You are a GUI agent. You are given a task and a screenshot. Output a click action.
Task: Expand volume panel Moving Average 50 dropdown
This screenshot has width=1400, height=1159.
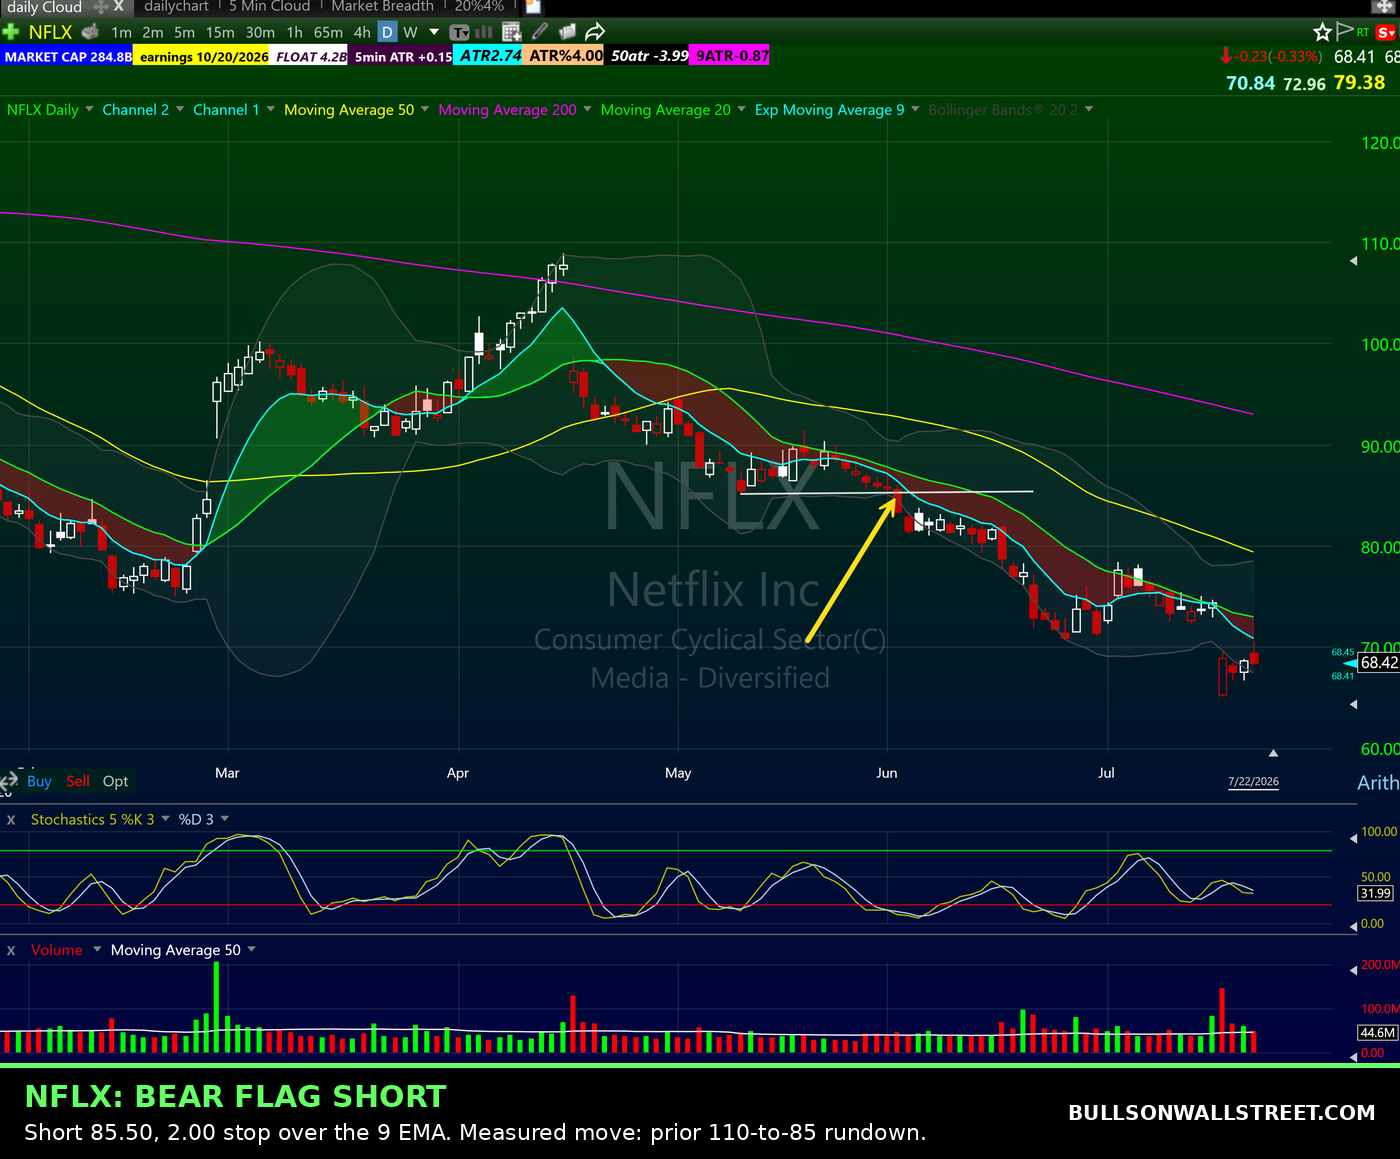pyautogui.click(x=251, y=949)
